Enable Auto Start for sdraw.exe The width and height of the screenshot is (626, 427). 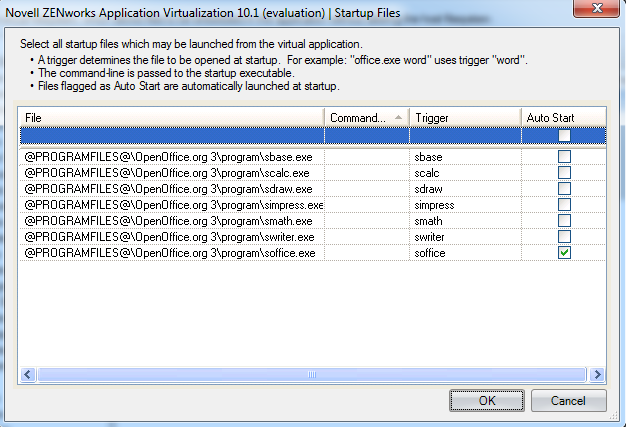tap(564, 188)
